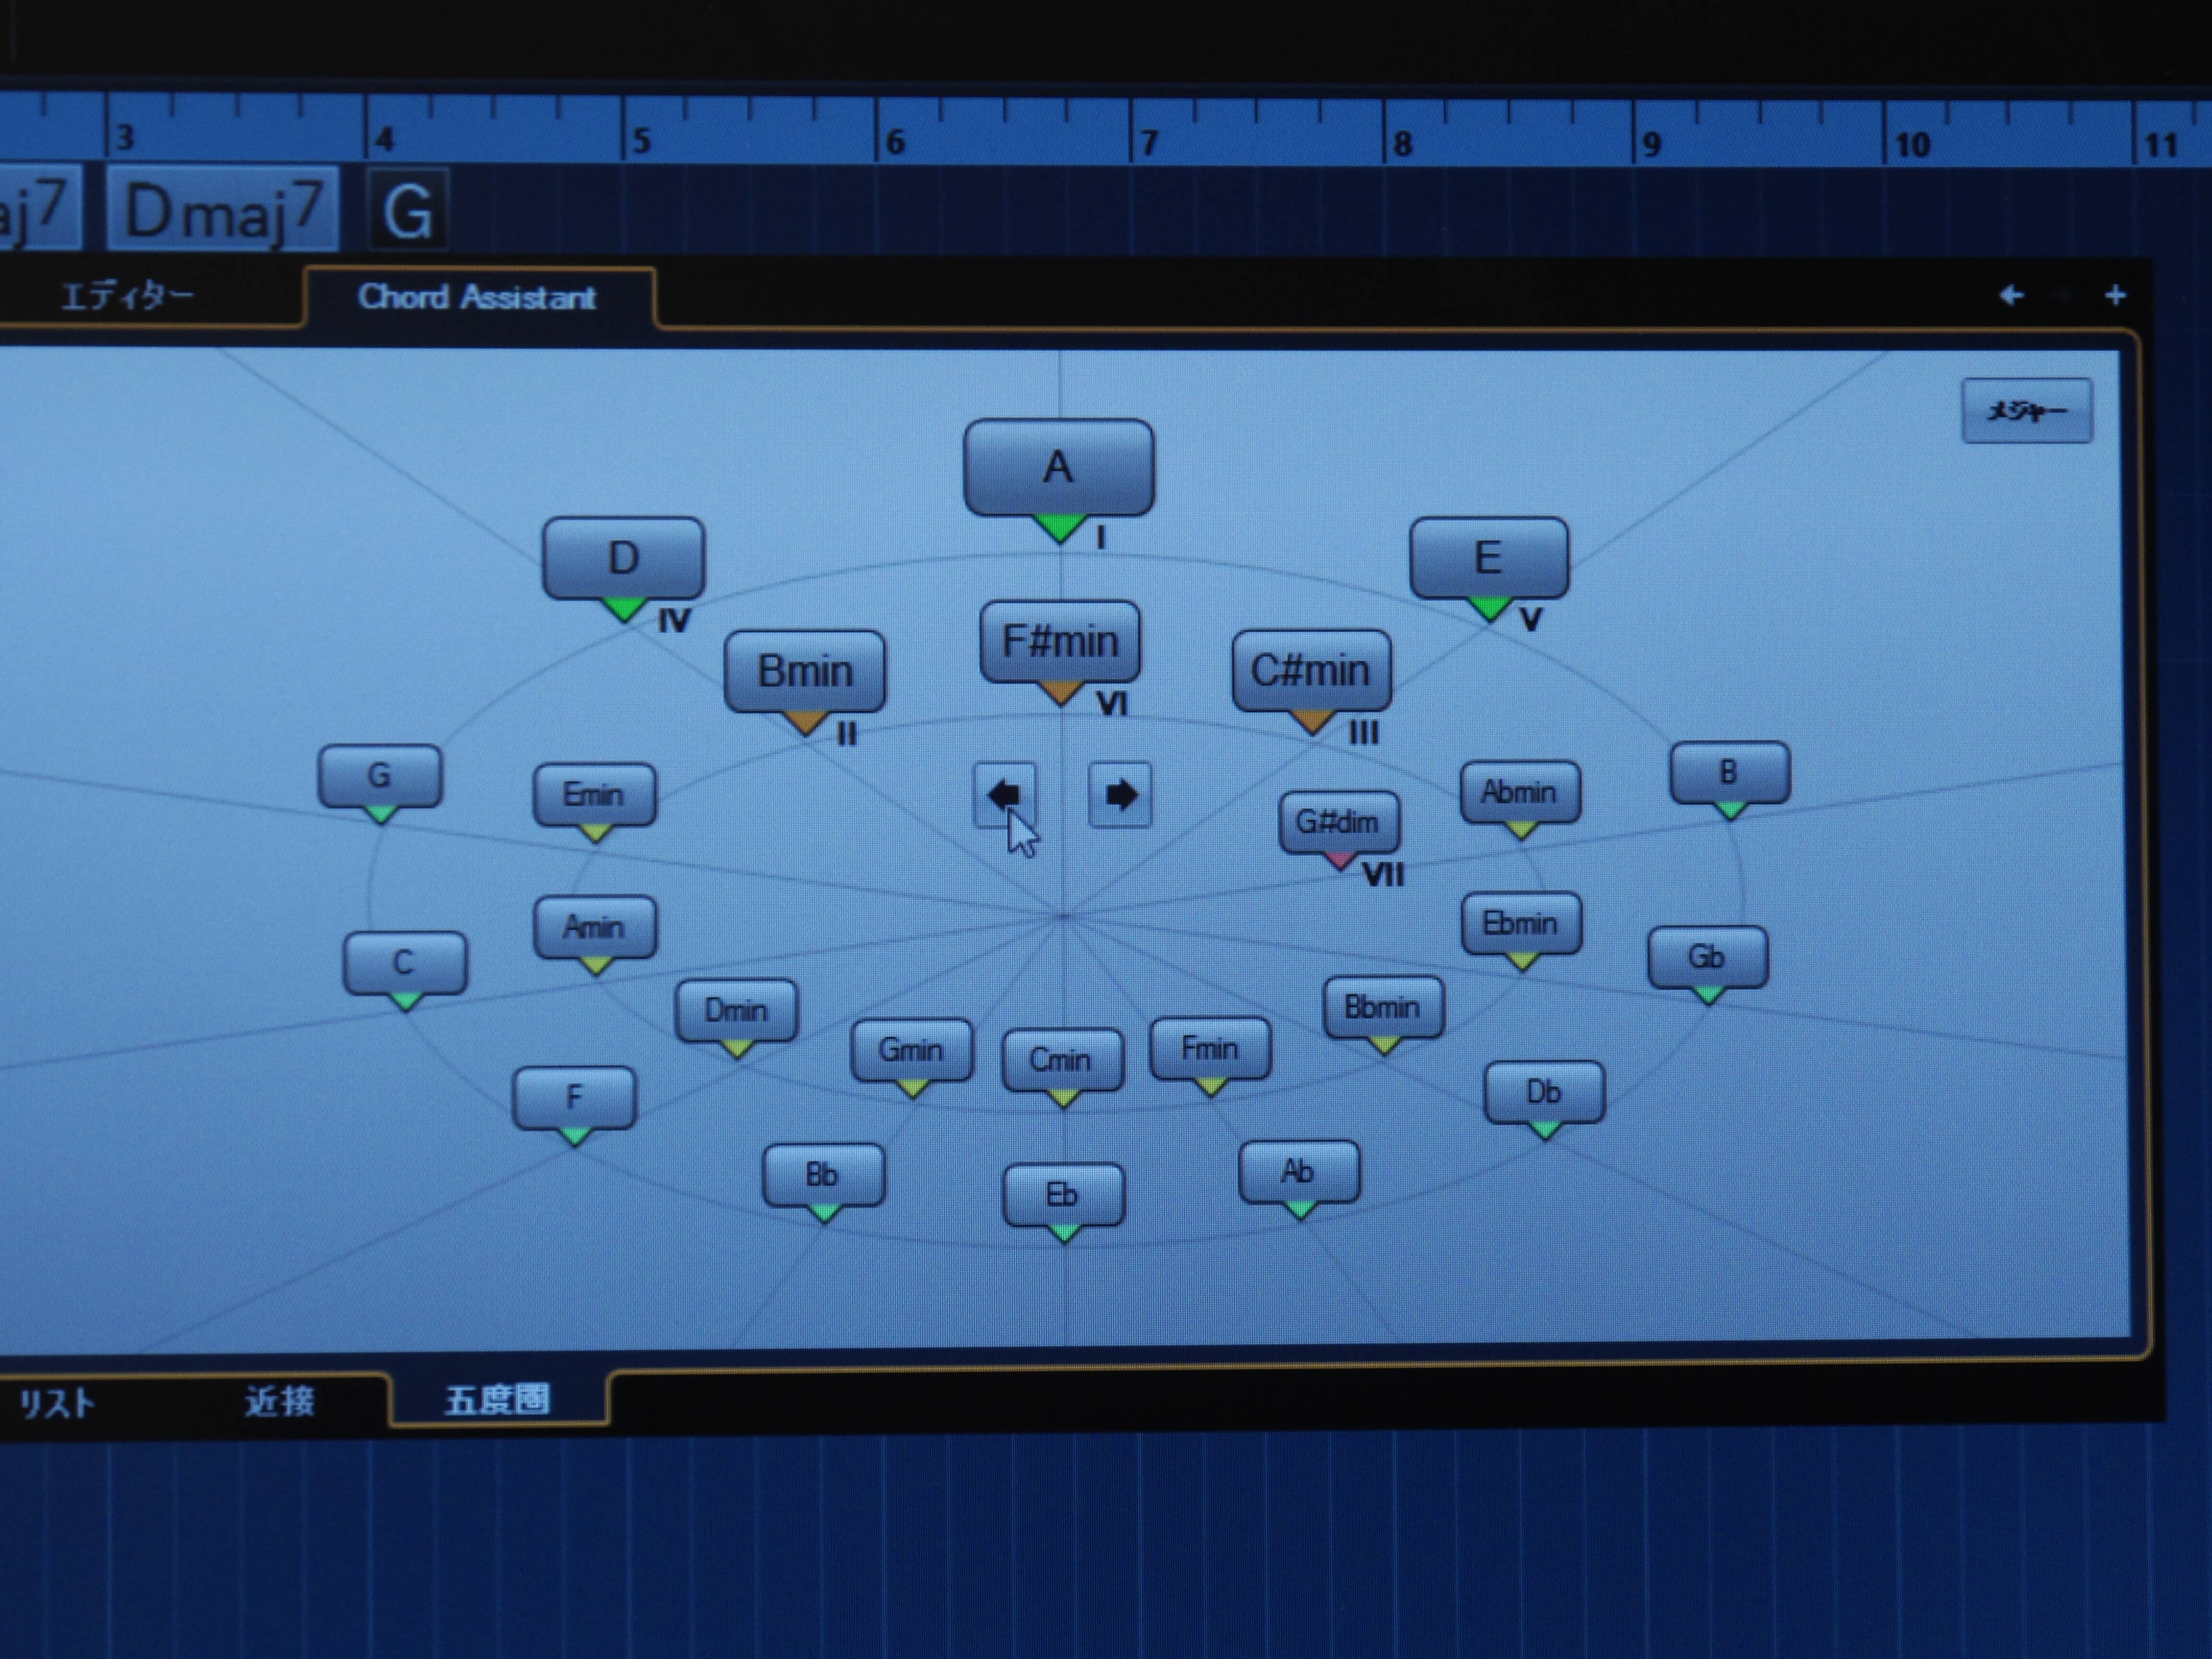Select the Fmin chord bubble
The image size is (2212, 1659).
pos(1211,1049)
